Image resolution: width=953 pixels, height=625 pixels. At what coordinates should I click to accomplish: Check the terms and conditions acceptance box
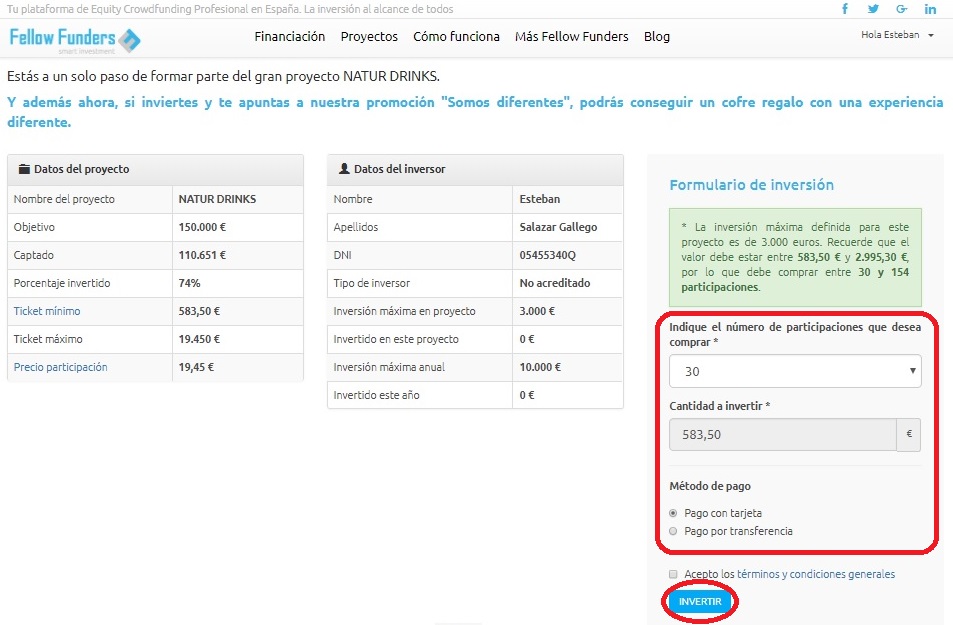(674, 574)
